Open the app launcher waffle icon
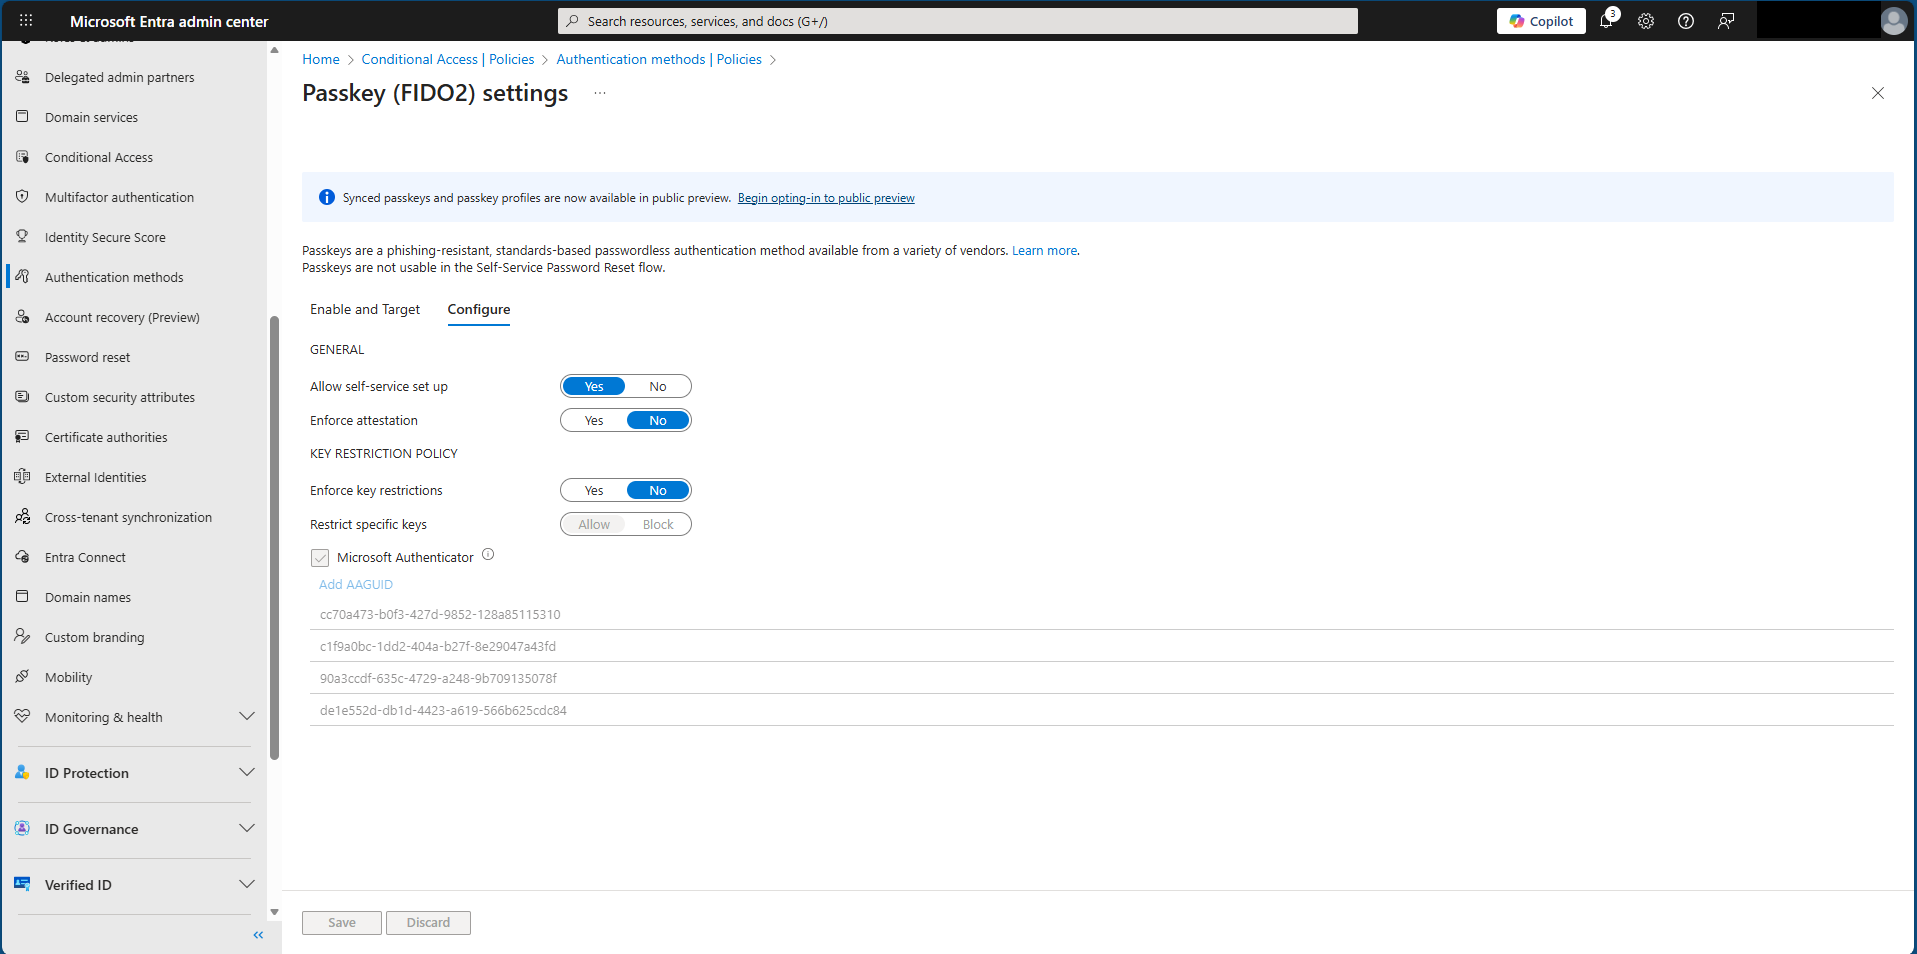The width and height of the screenshot is (1917, 954). [26, 21]
